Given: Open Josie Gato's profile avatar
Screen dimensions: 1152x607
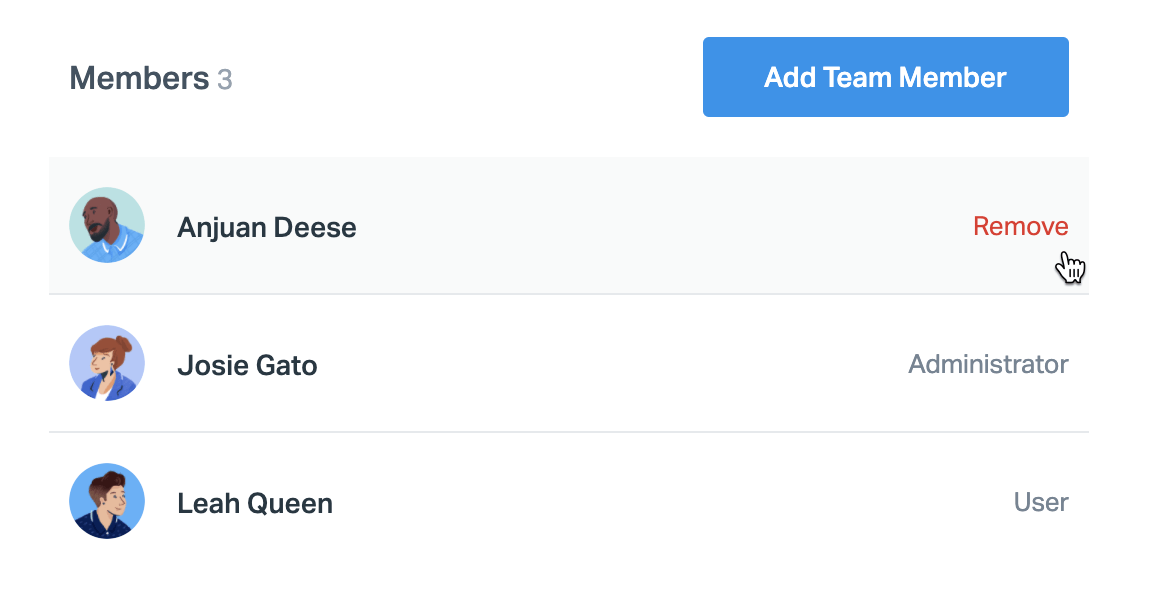Looking at the screenshot, I should [x=107, y=363].
